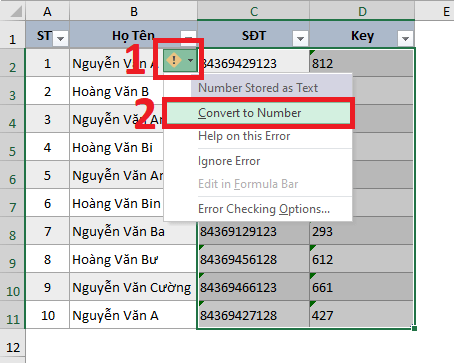
Task: Open the SĐT column filter dropdown
Action: click(x=300, y=39)
